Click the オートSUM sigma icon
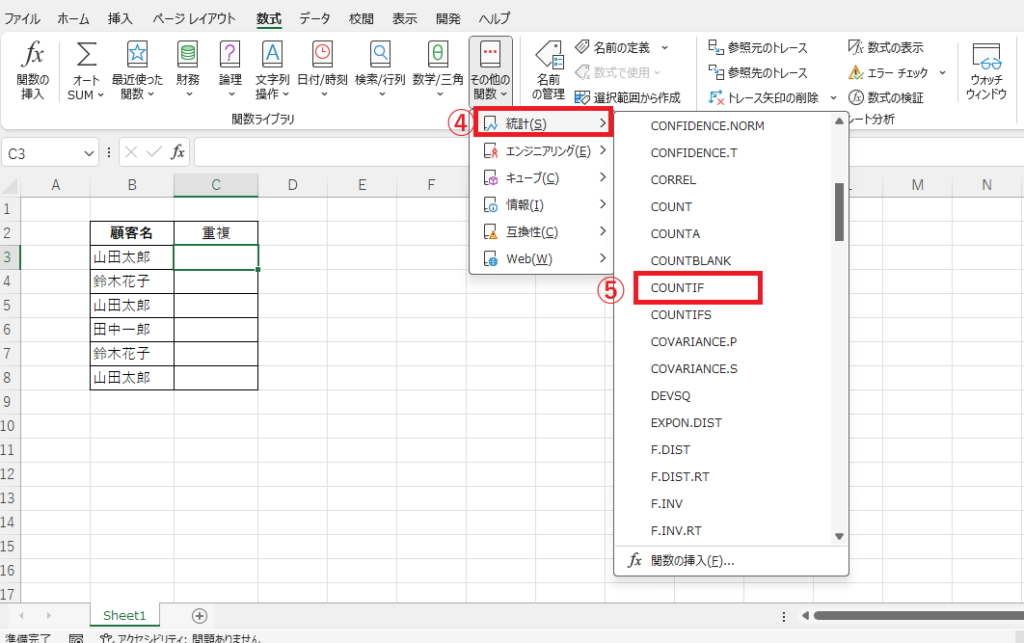Screen dimensions: 1024x643 (86, 55)
